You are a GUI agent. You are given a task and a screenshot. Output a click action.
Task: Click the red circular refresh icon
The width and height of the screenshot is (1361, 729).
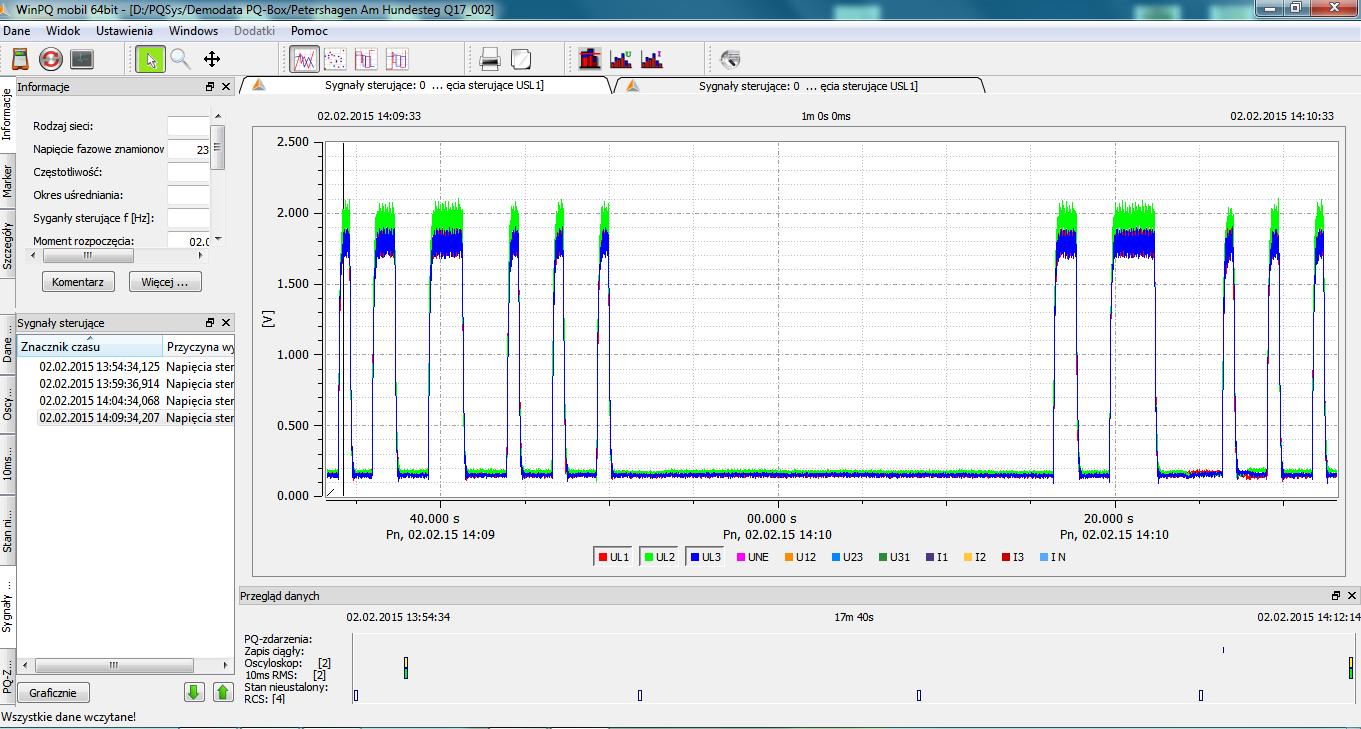click(x=51, y=59)
